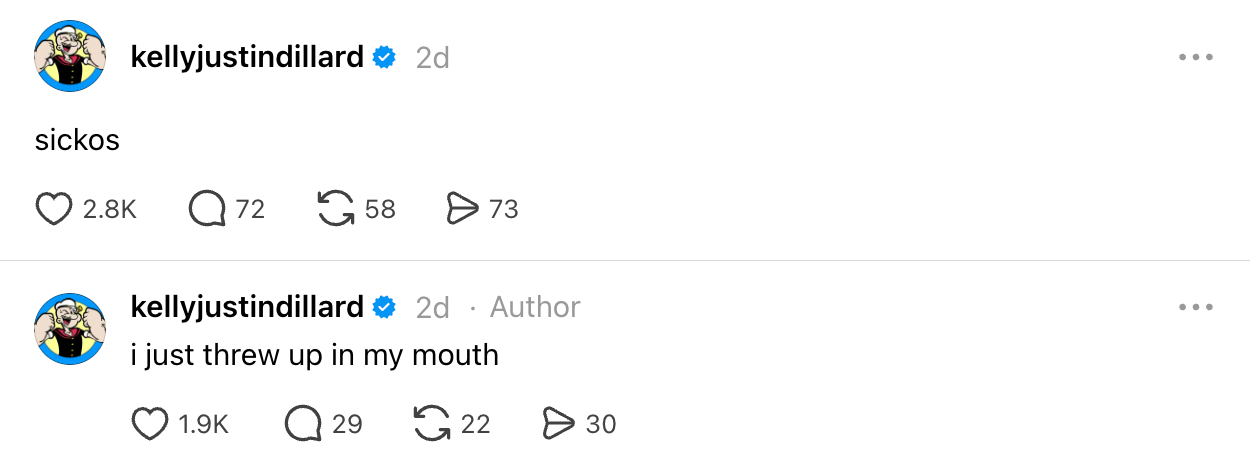Visit kellyjustindillard profile from the top post
The height and width of the screenshot is (474, 1250).
(x=247, y=58)
